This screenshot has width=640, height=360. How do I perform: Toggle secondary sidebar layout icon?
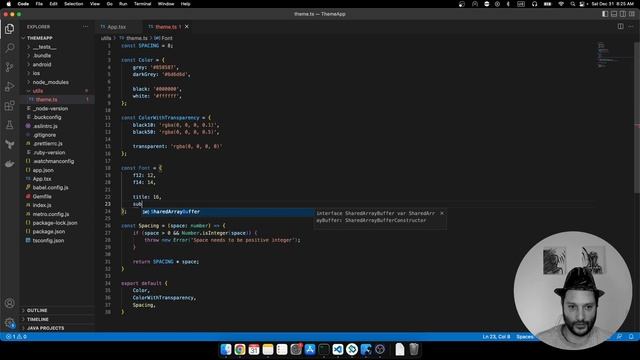click(623, 14)
